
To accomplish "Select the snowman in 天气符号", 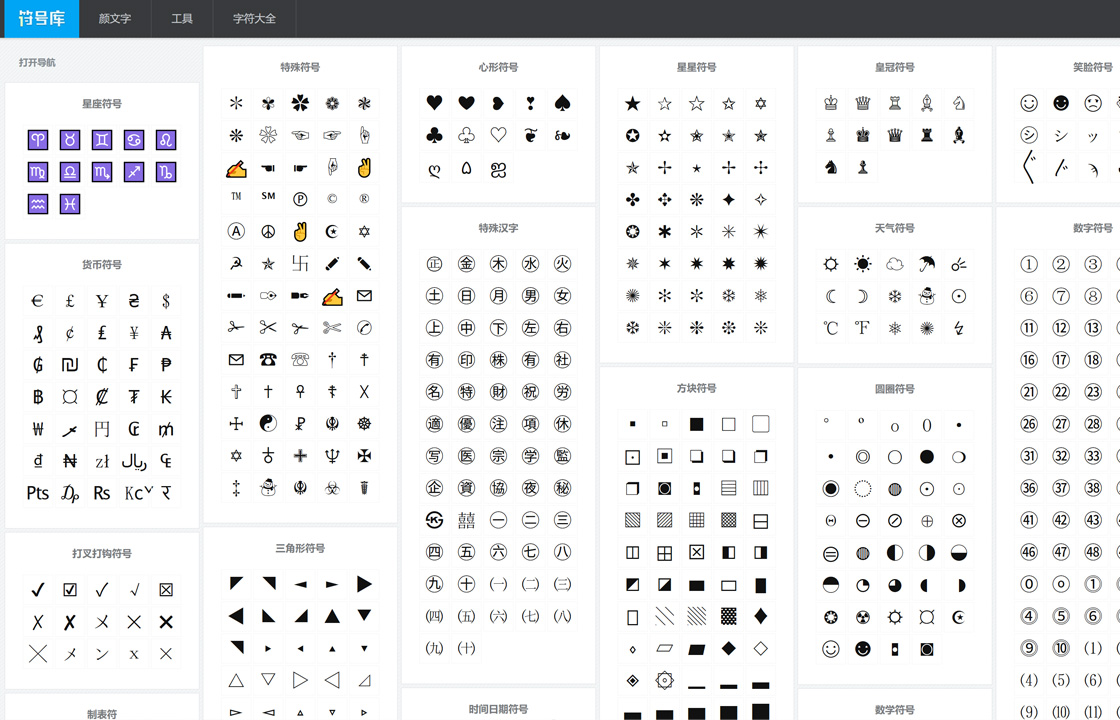I will (x=927, y=296).
